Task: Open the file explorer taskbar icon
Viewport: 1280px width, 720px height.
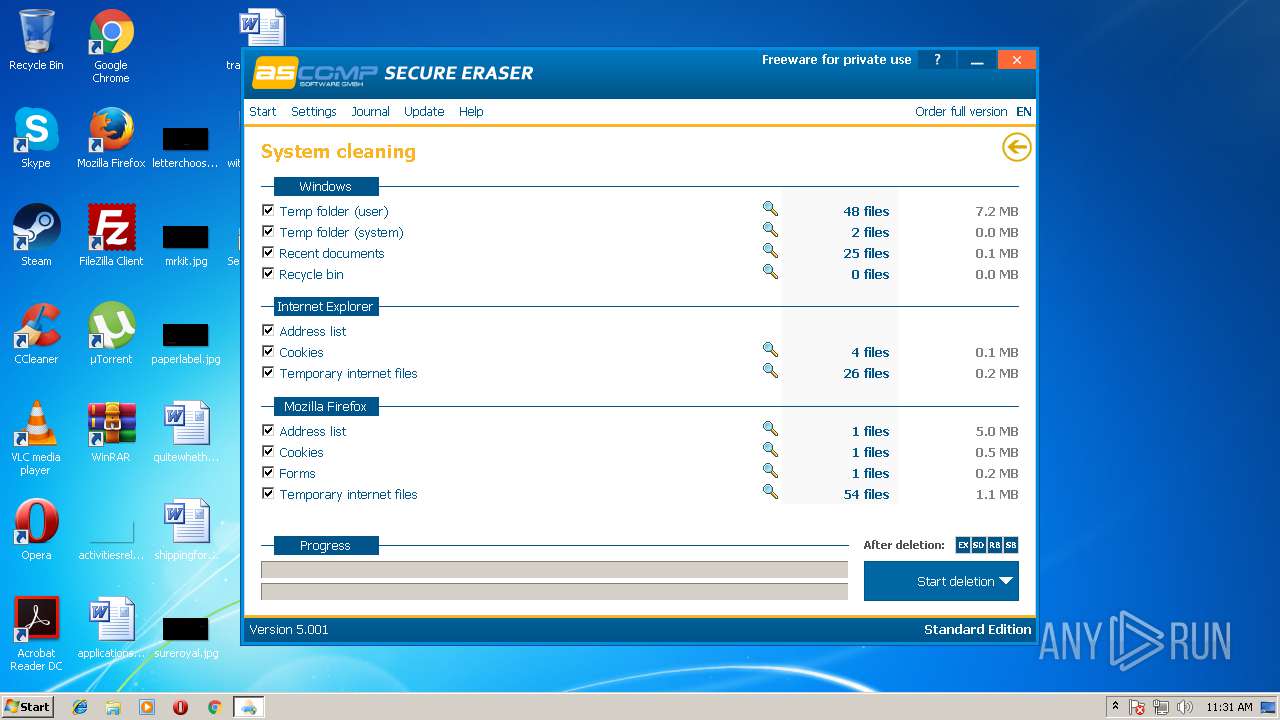Action: tap(113, 707)
